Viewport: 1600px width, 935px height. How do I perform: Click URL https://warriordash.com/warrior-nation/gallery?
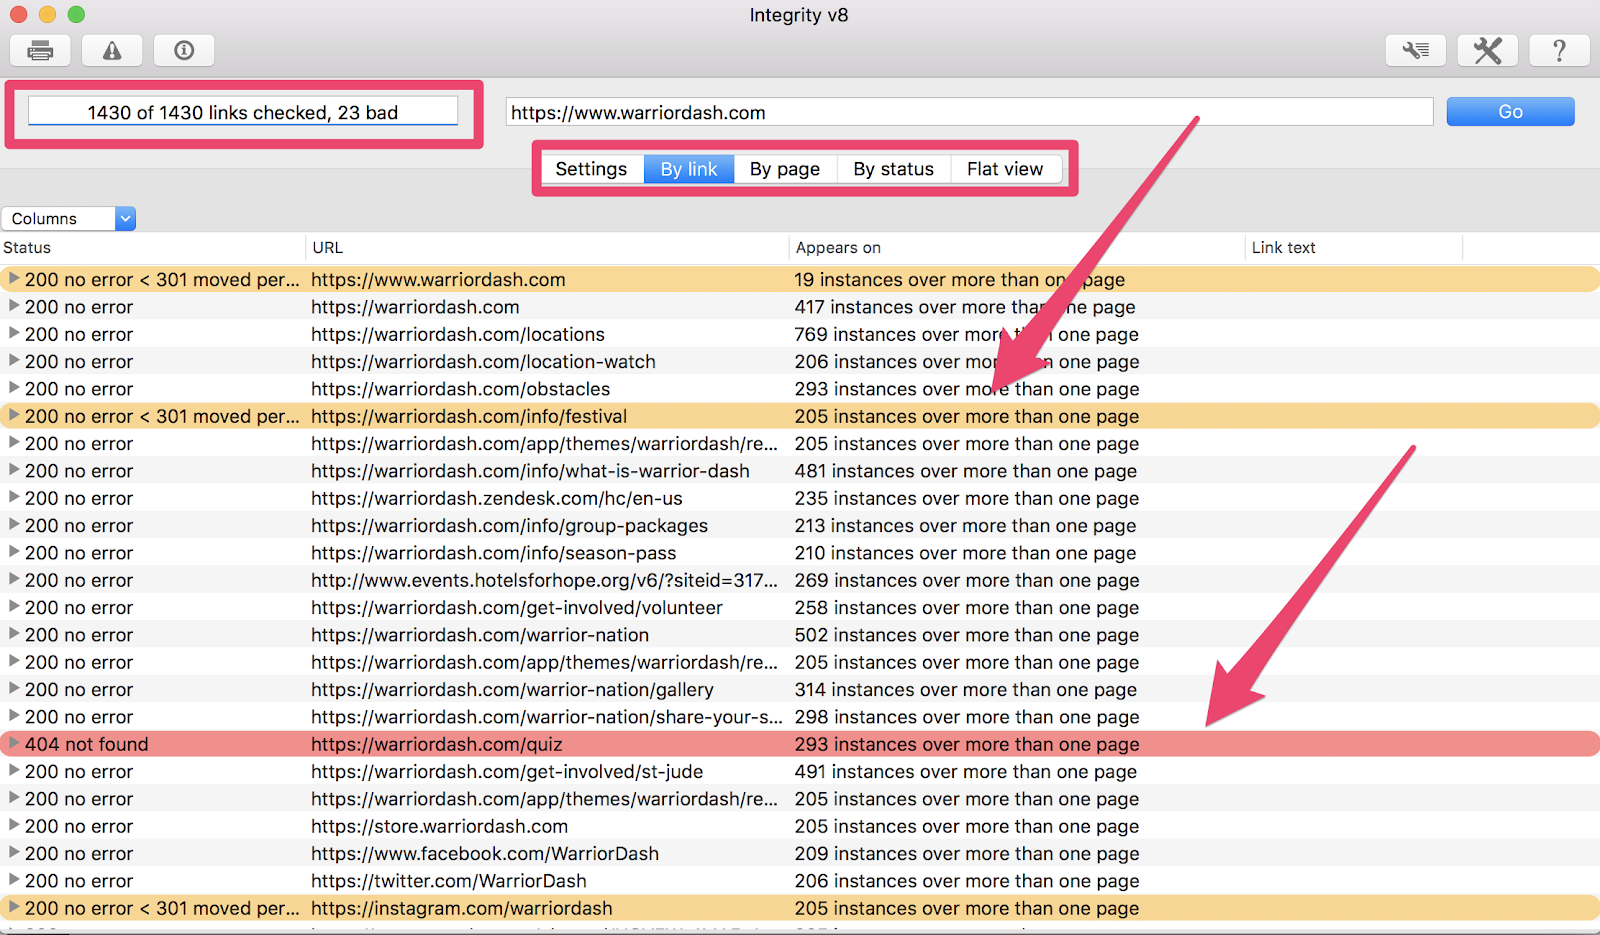click(512, 690)
